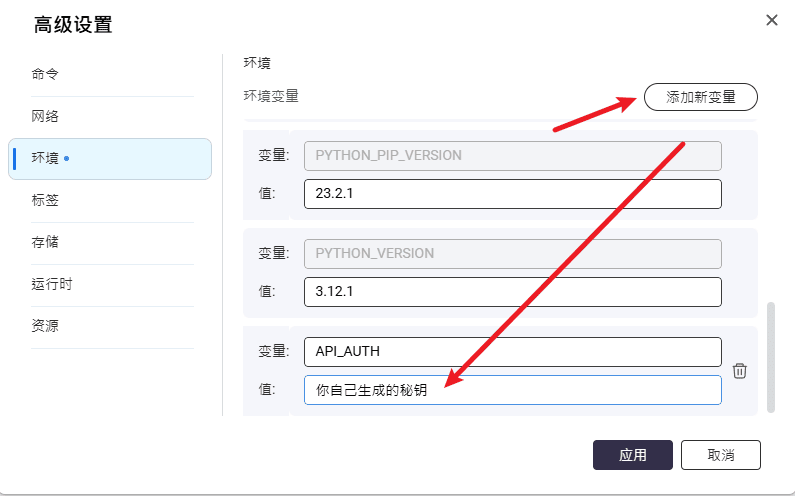This screenshot has width=795, height=496.
Task: Click the environment variables list scrollbar
Action: click(x=769, y=356)
